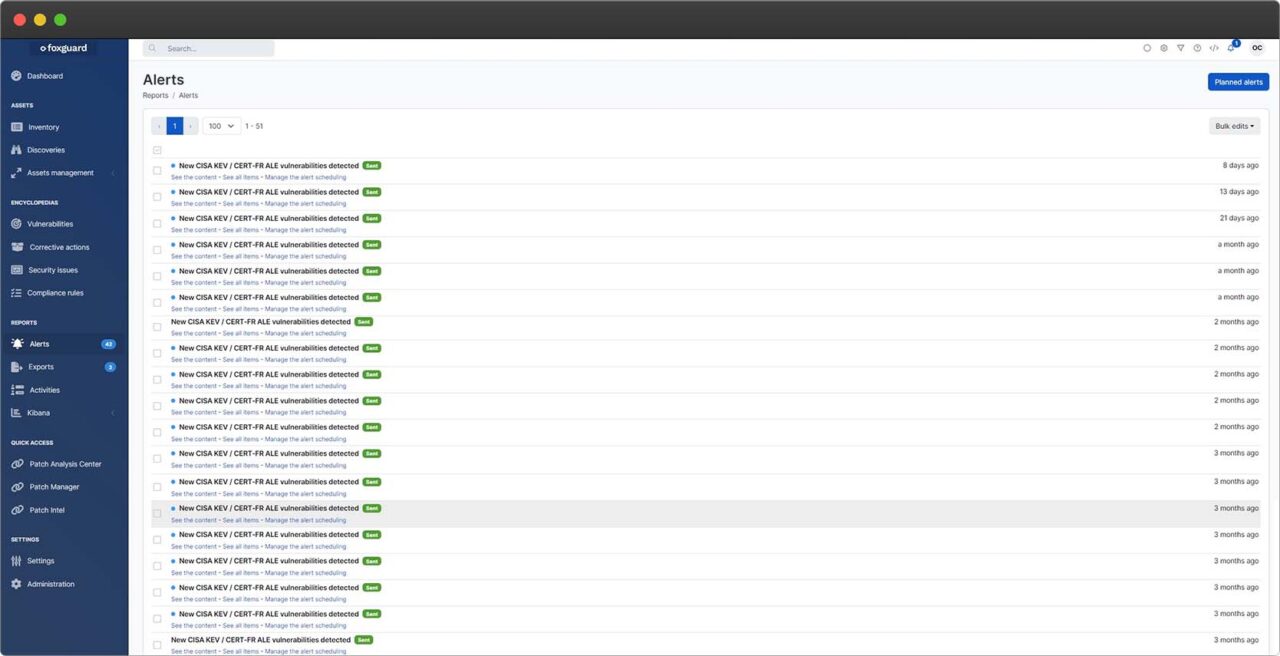1280x656 pixels.
Task: Open the 100 per page dropdown
Action: pyautogui.click(x=222, y=126)
